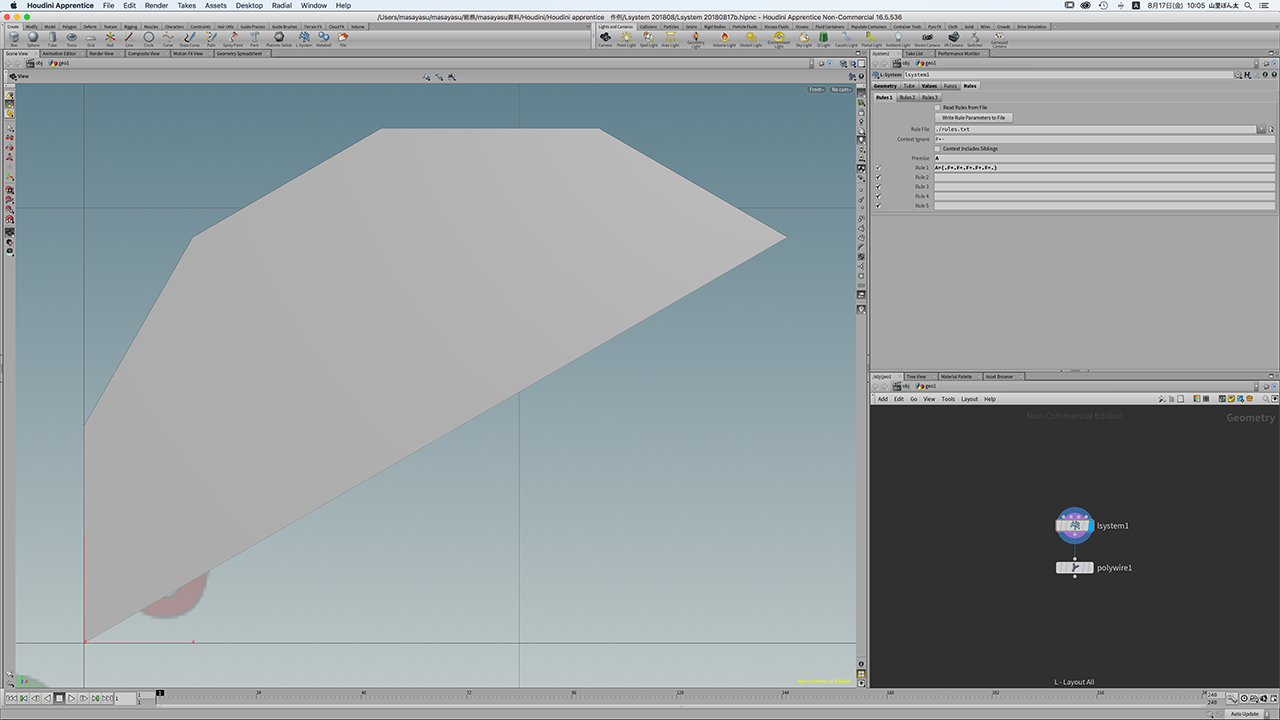Switch to the Rules 2 tab

tap(907, 97)
